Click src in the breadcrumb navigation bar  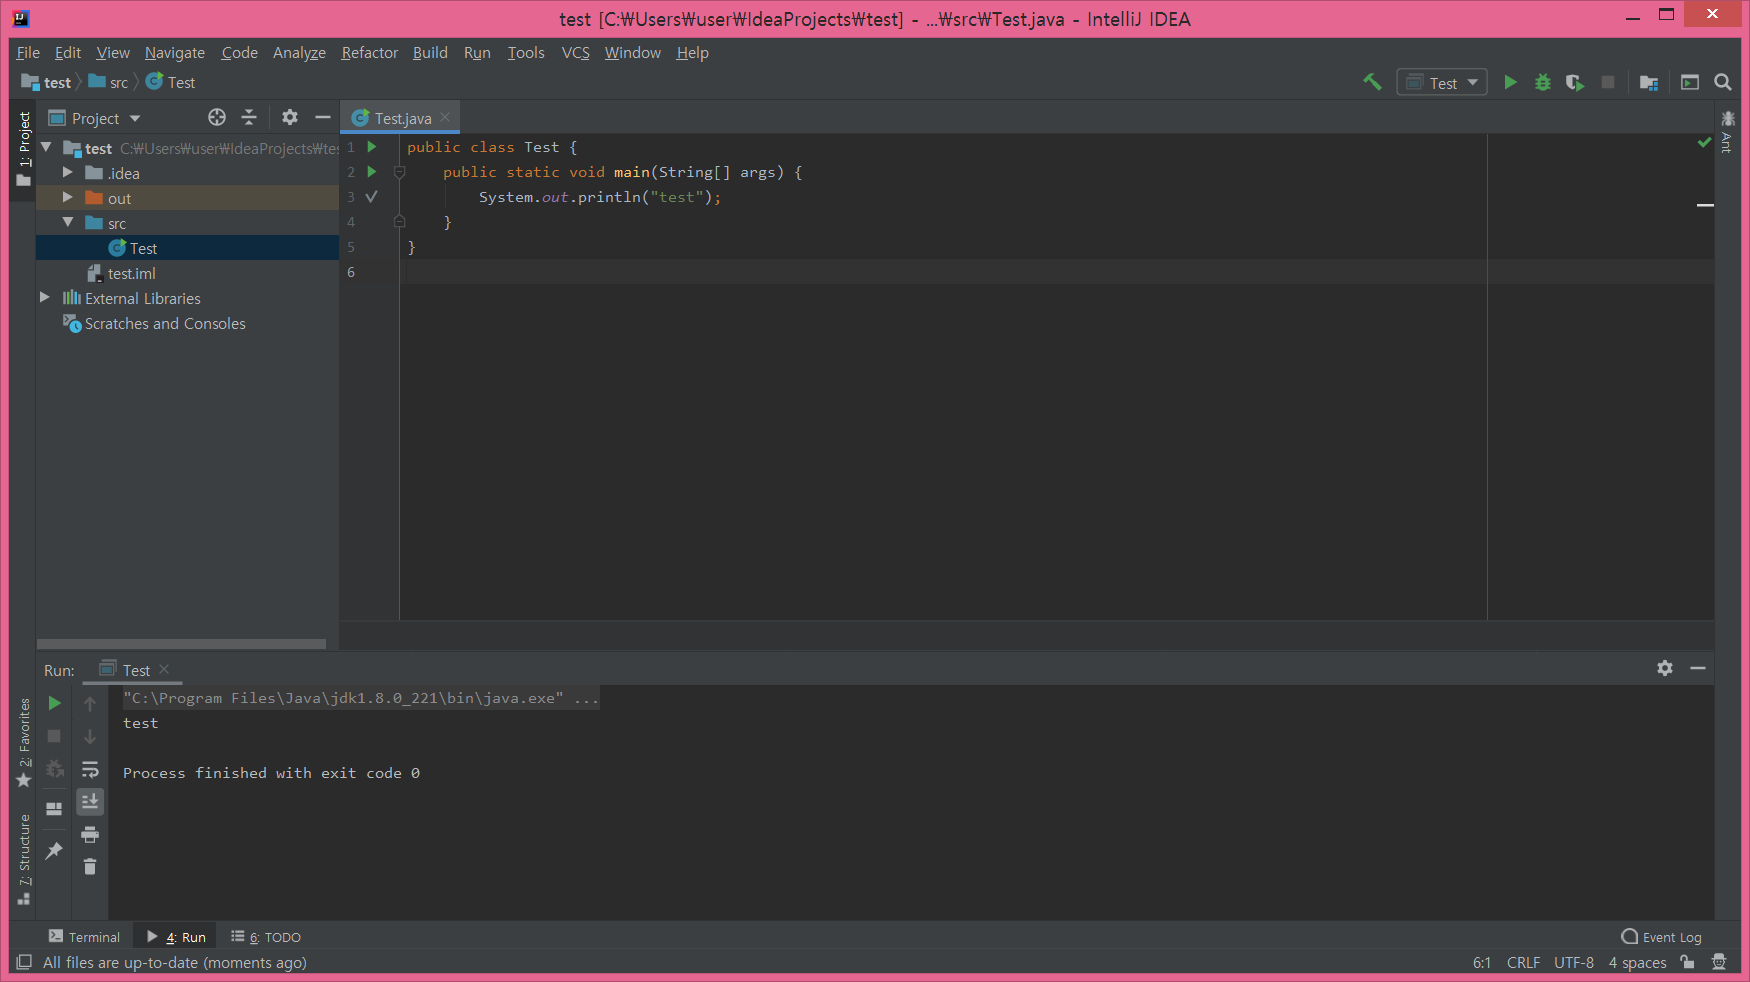(109, 82)
